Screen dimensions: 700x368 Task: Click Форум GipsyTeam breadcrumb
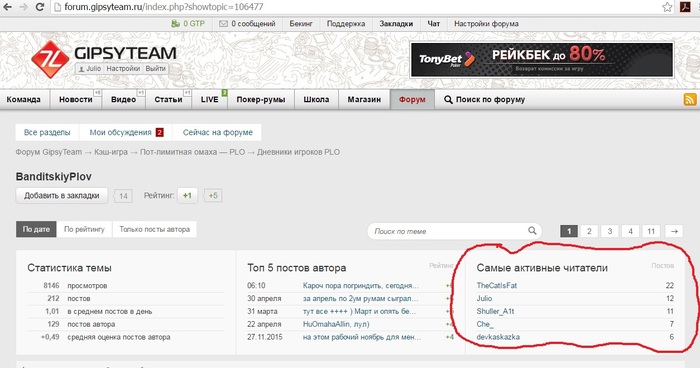pyautogui.click(x=49, y=152)
